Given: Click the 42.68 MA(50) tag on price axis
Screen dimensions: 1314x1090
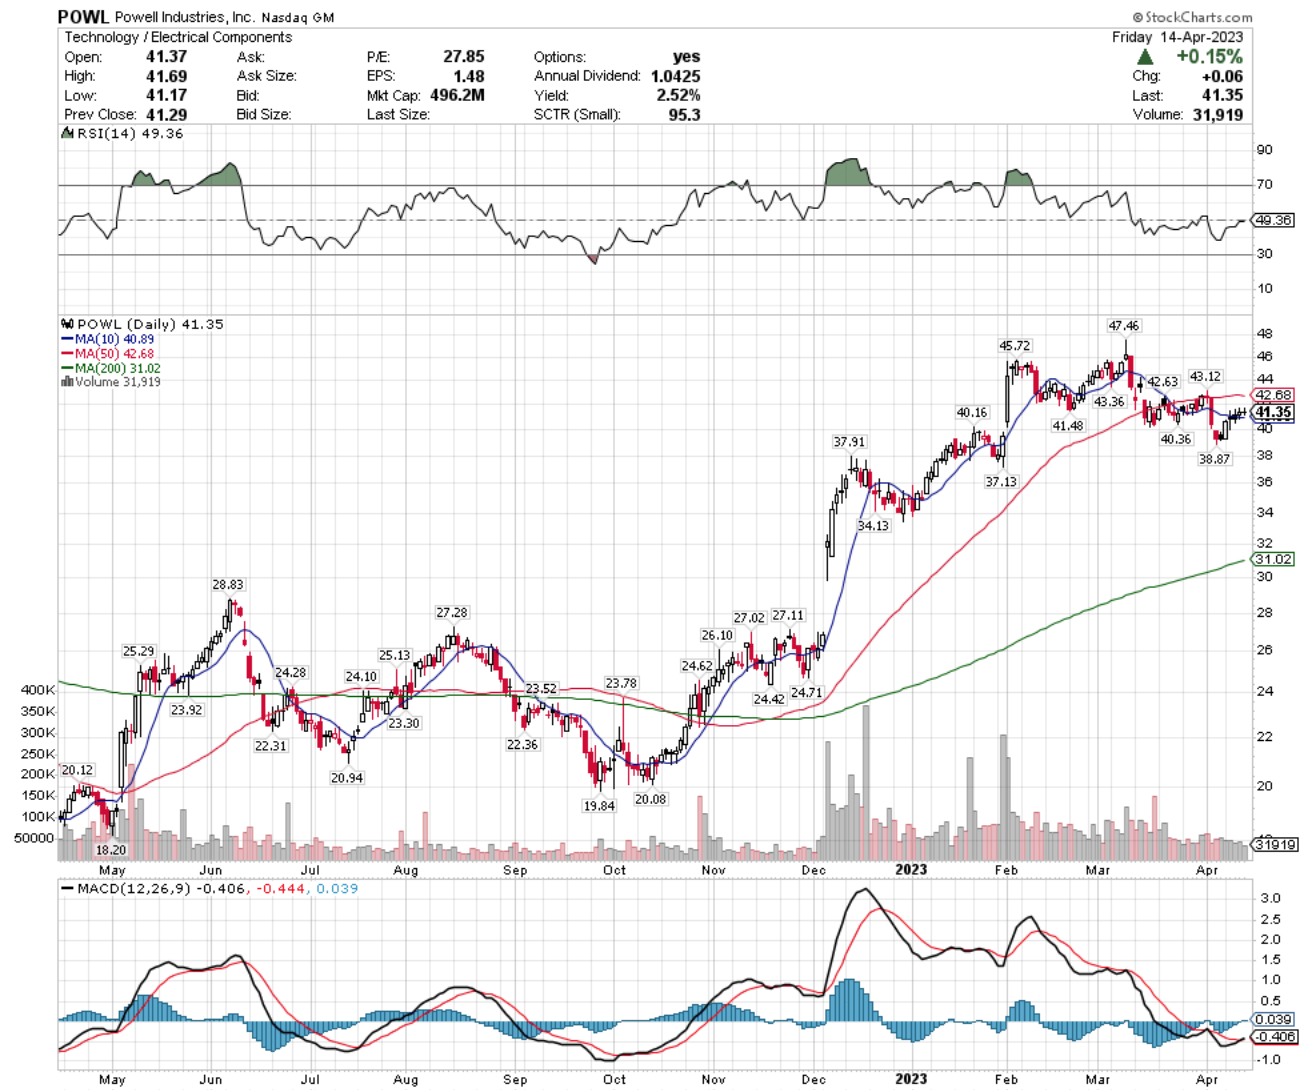Looking at the screenshot, I should pos(1273,395).
